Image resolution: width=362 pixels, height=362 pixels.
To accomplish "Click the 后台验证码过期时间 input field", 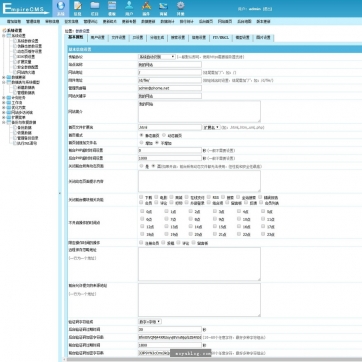I will click(170, 329).
